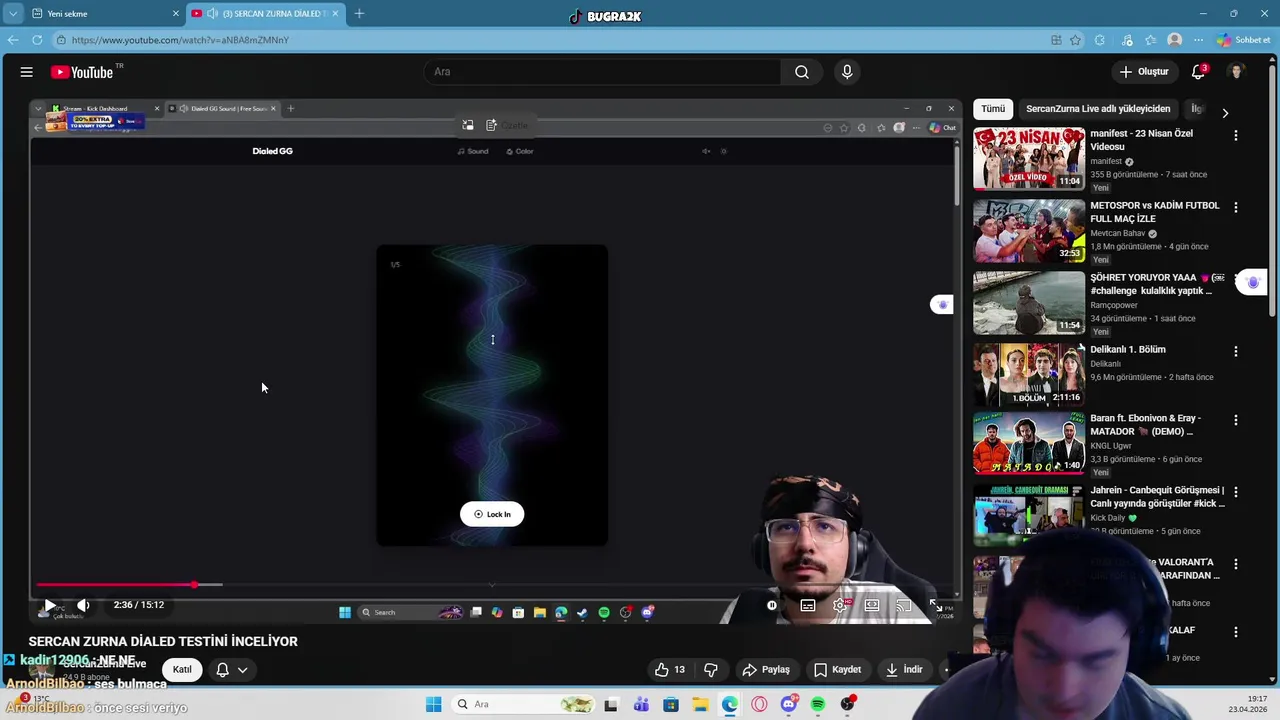1280x720 pixels.
Task: Join the channel via Katıl button
Action: tap(182, 670)
